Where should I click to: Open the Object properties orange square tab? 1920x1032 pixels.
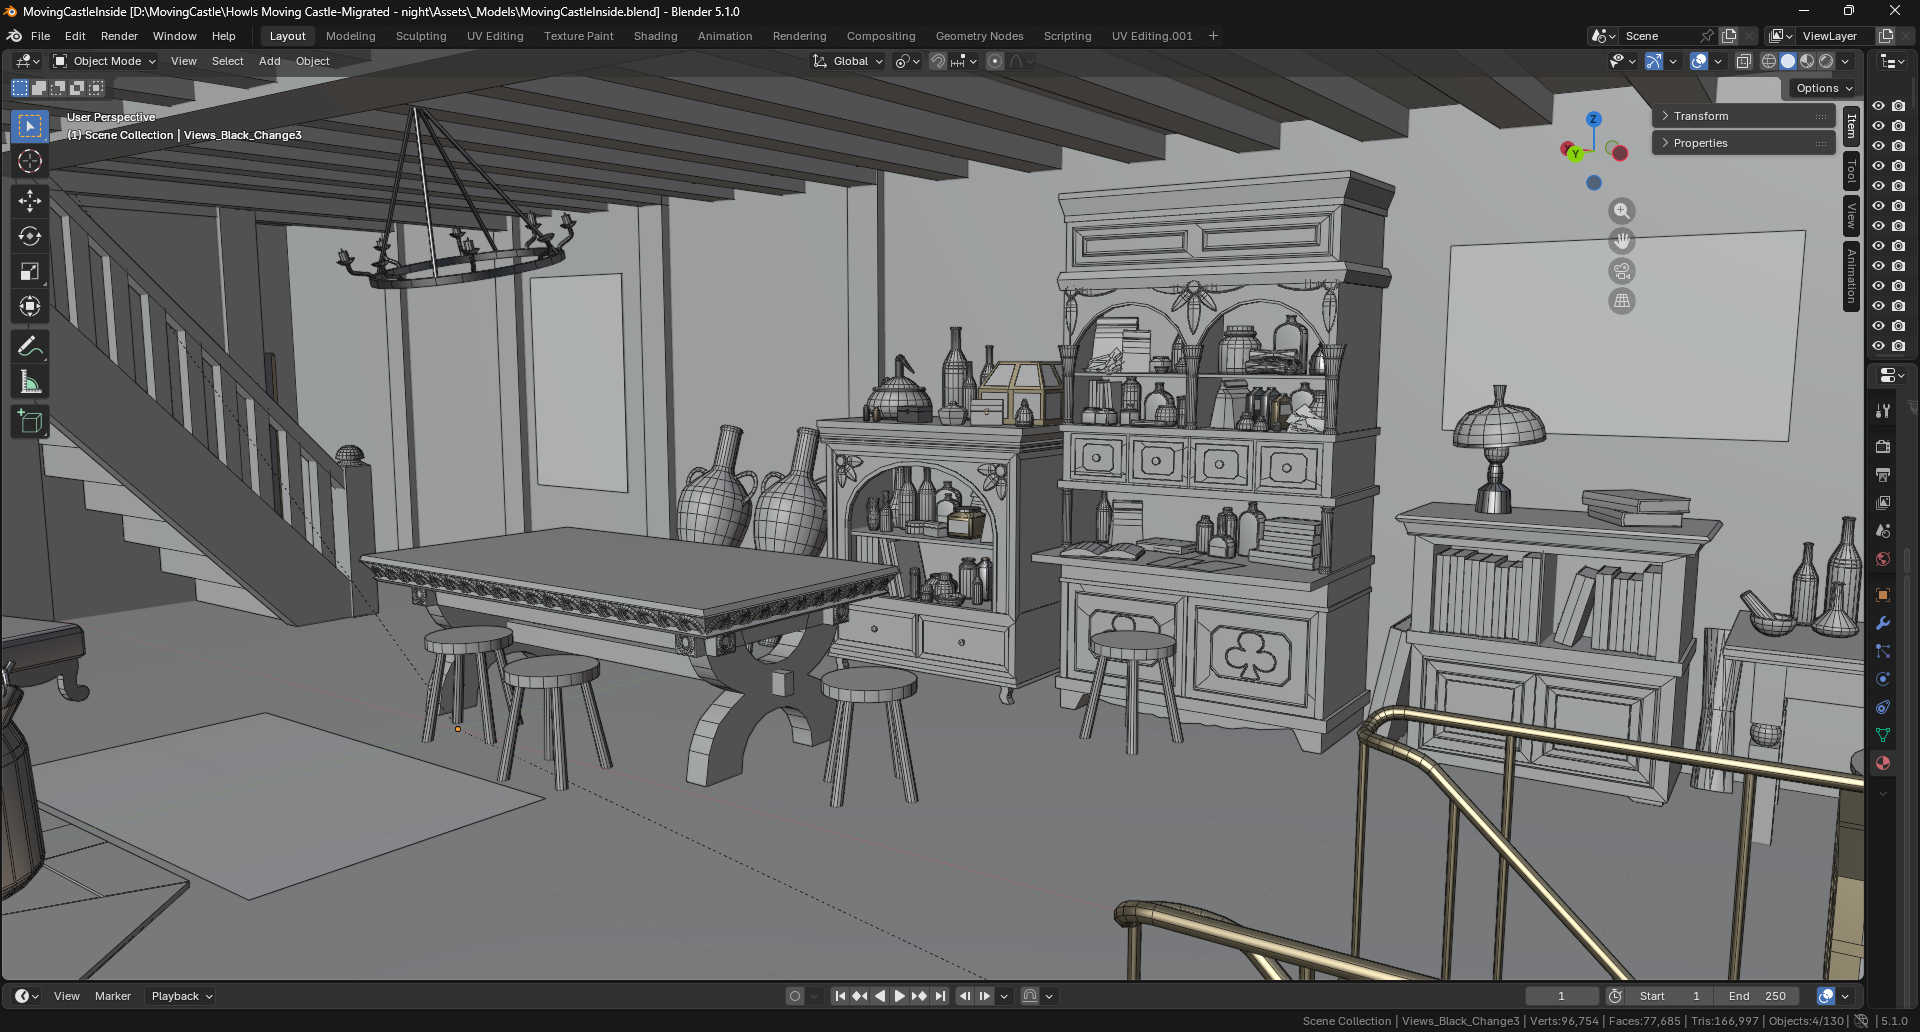(1883, 595)
